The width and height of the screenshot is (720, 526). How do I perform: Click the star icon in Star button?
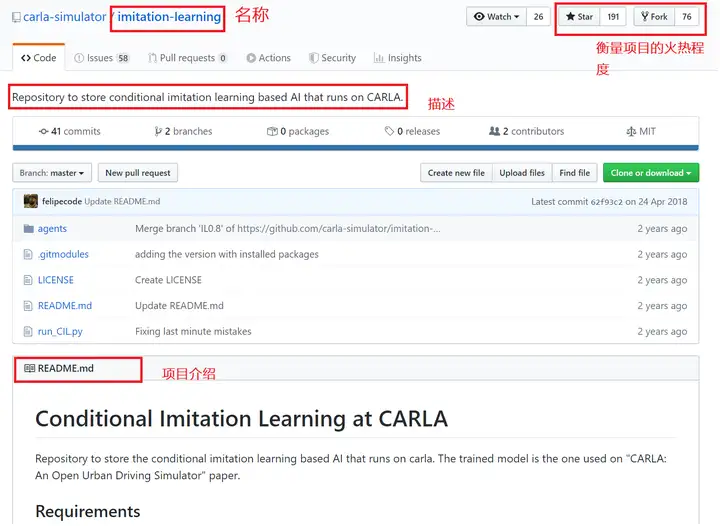coord(570,17)
